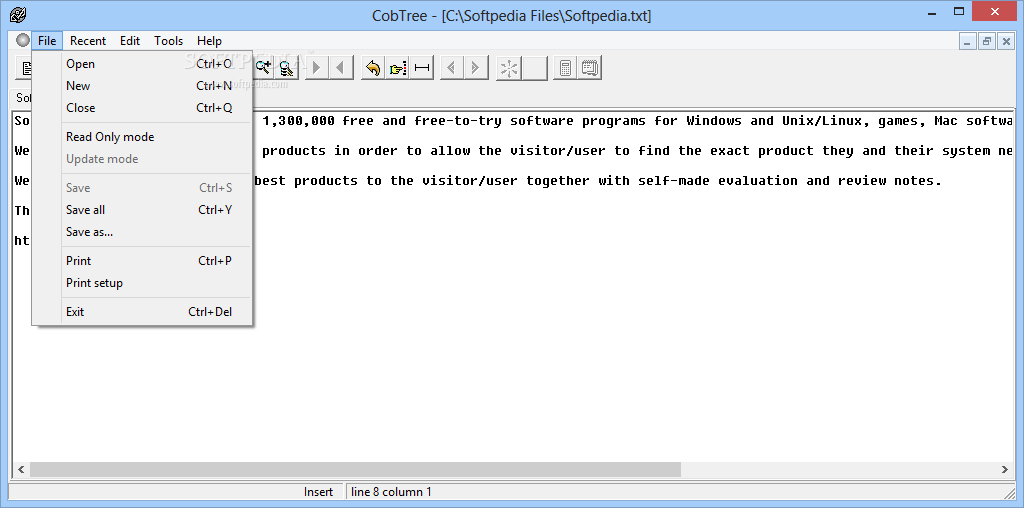Click the grey double-chevron right icon
The width and height of the screenshot is (1024, 508).
pos(476,67)
